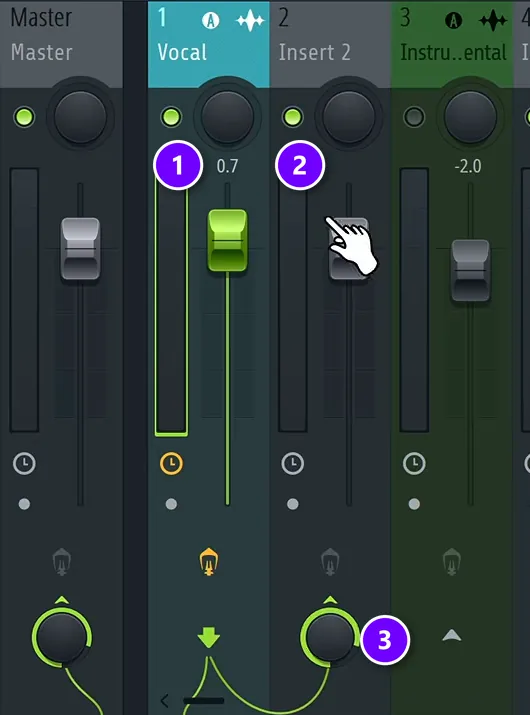The image size is (530, 715).
Task: Click the Vocal track pan knob
Action: pos(228,117)
